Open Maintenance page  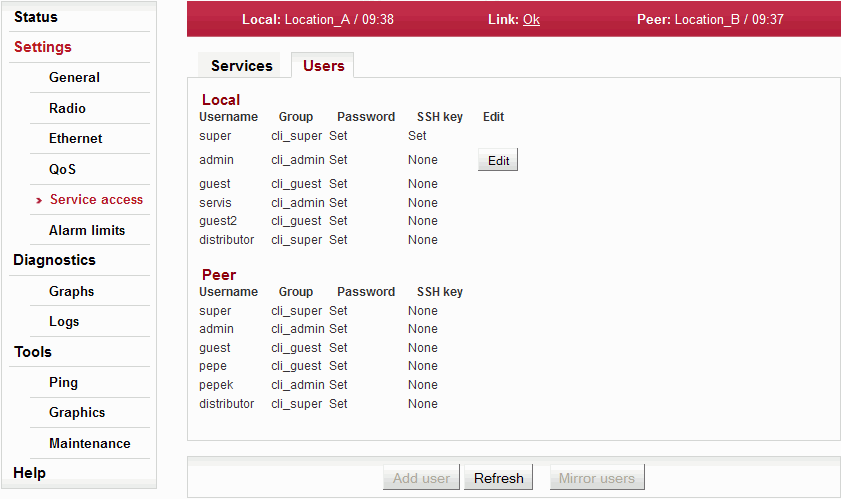tap(90, 443)
